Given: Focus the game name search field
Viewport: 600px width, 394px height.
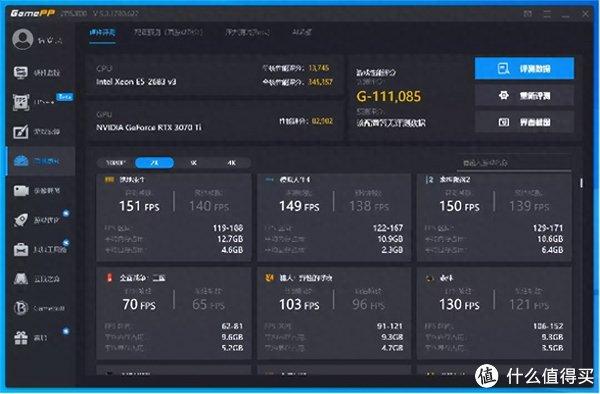Looking at the screenshot, I should click(x=514, y=163).
